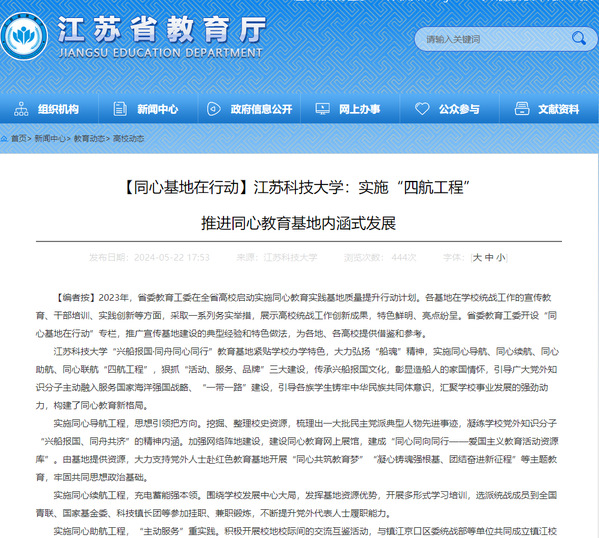Open 新闻中心 breadcrumb link

point(50,138)
